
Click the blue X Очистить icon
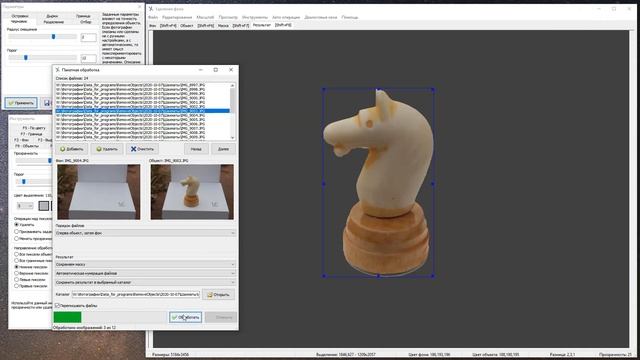coord(133,149)
